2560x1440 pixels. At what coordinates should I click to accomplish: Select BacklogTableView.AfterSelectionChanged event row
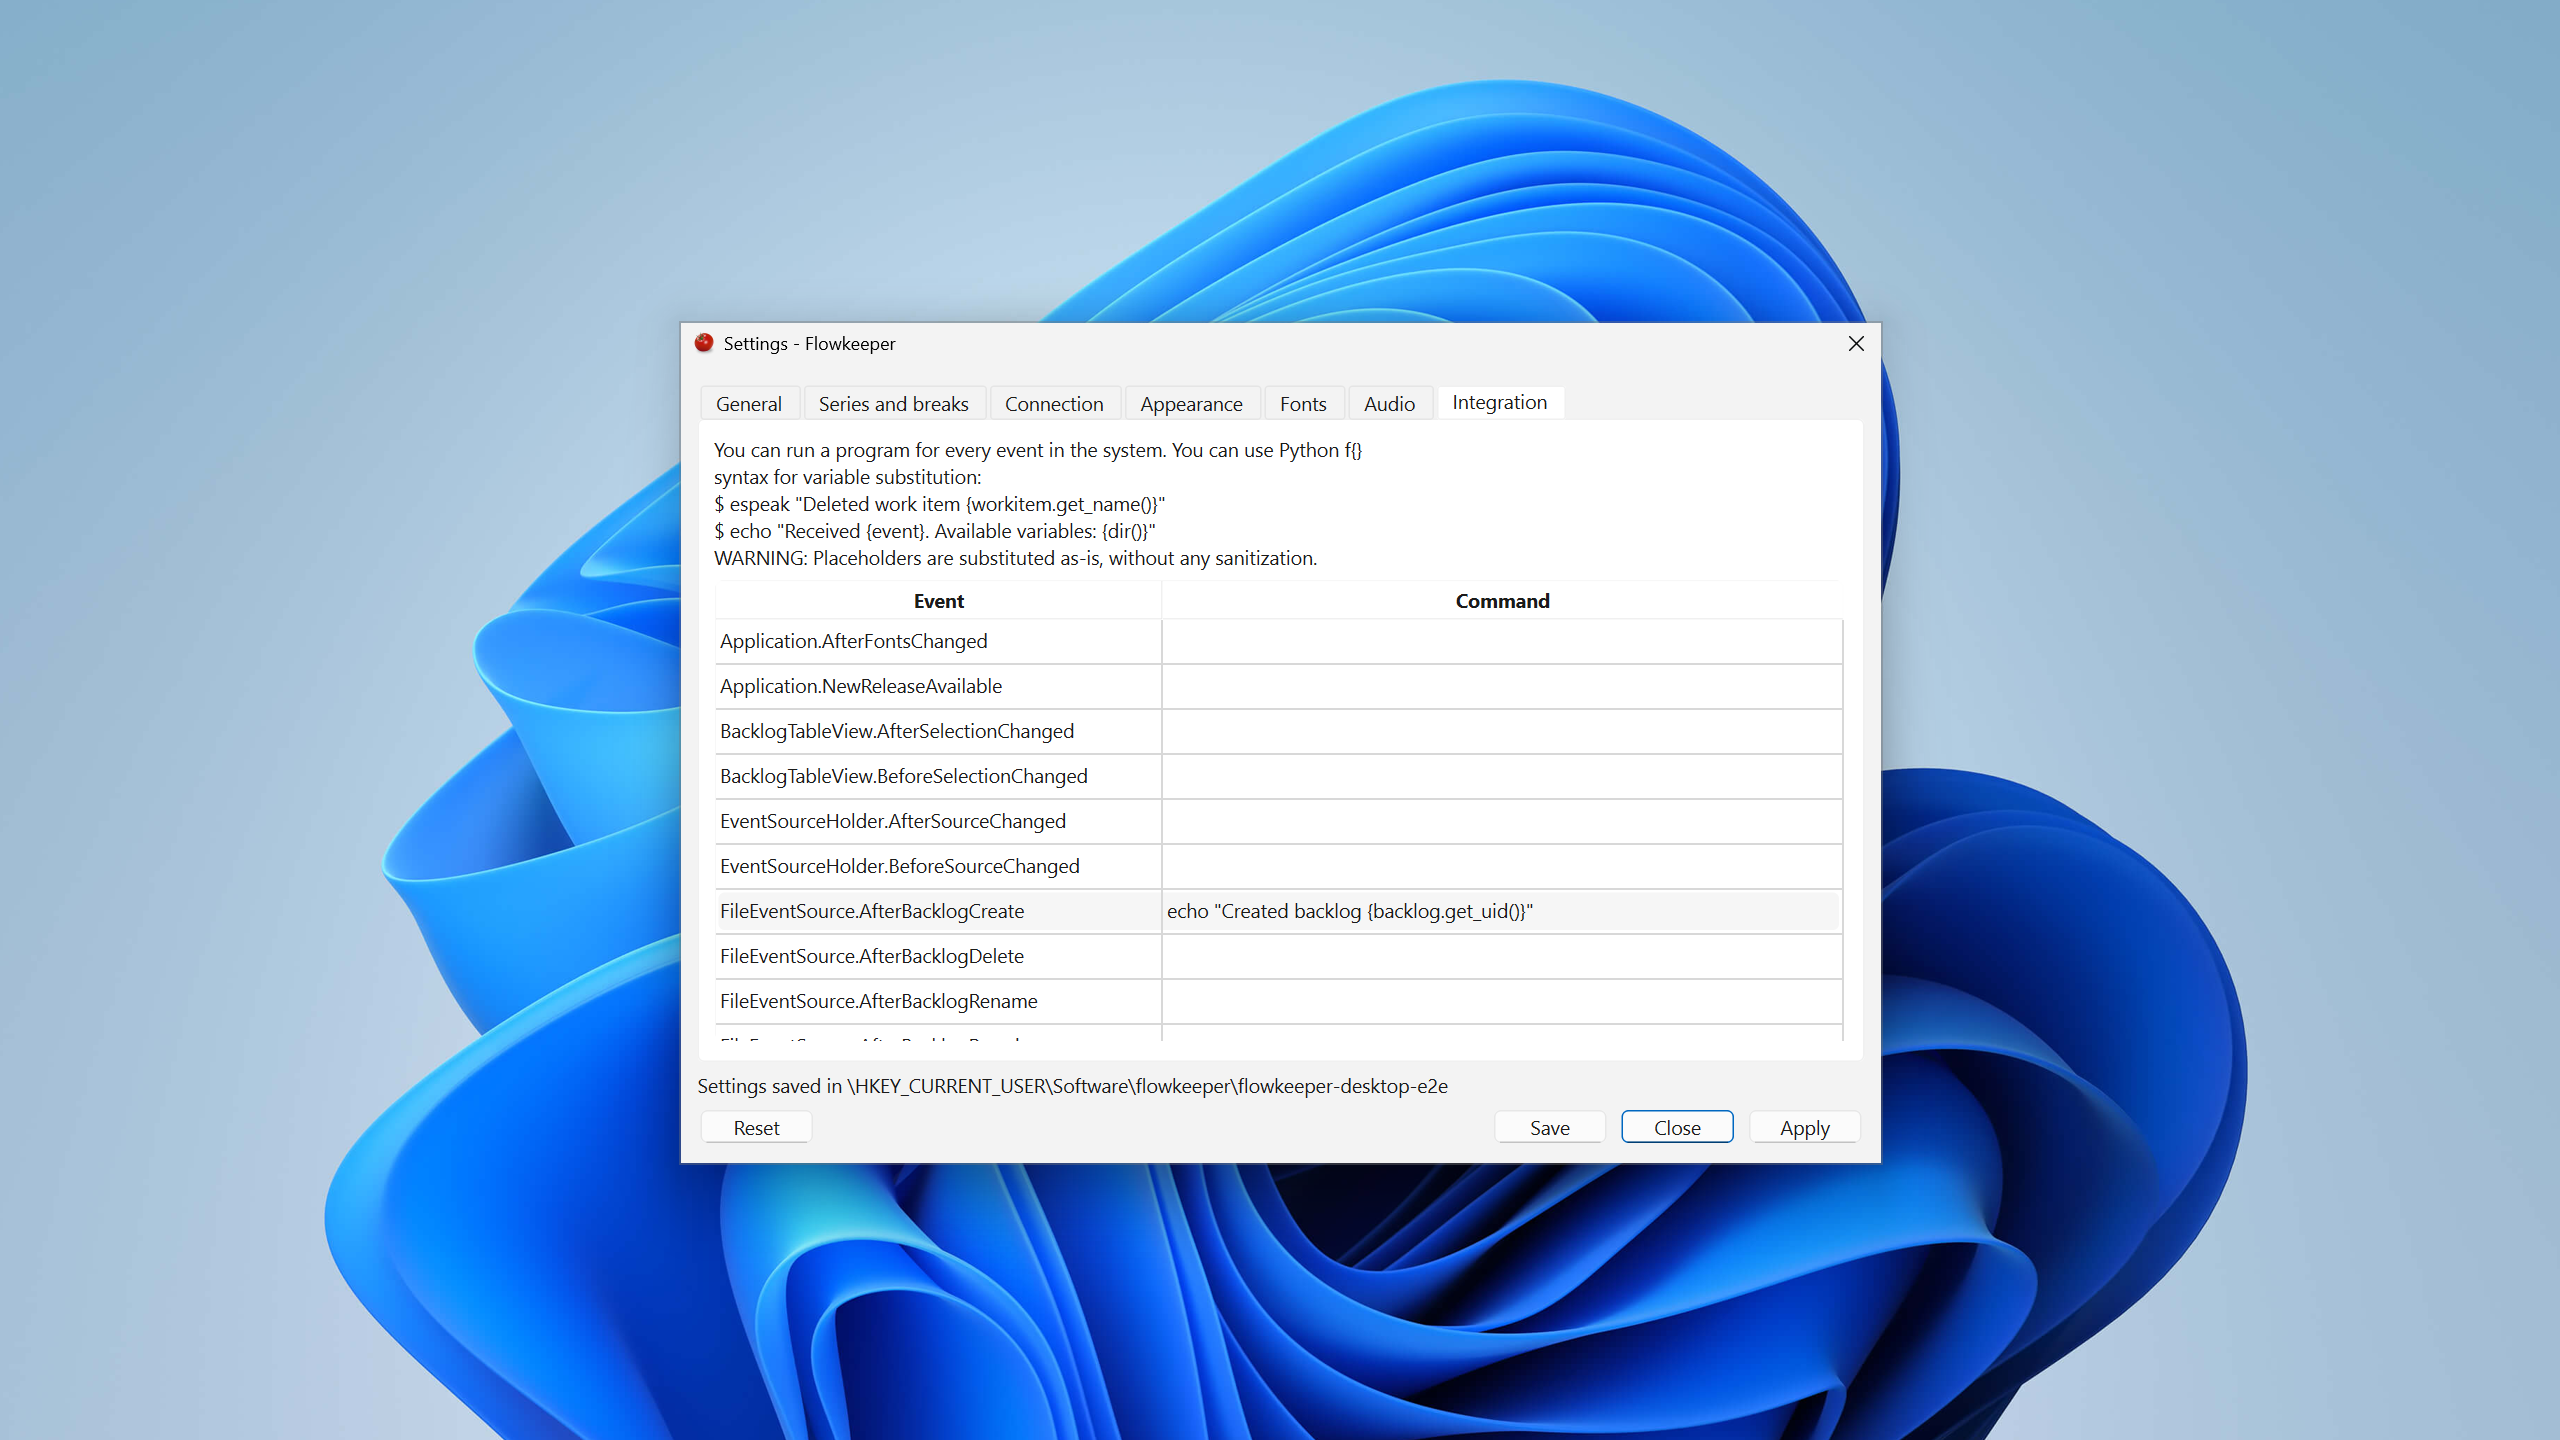tap(938, 731)
